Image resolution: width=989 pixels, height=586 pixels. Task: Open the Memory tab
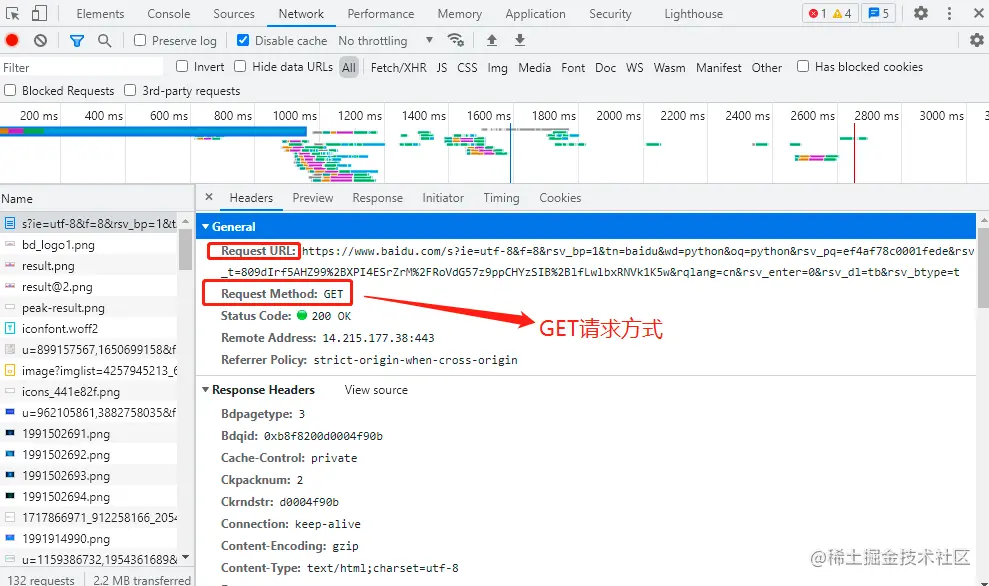point(460,13)
